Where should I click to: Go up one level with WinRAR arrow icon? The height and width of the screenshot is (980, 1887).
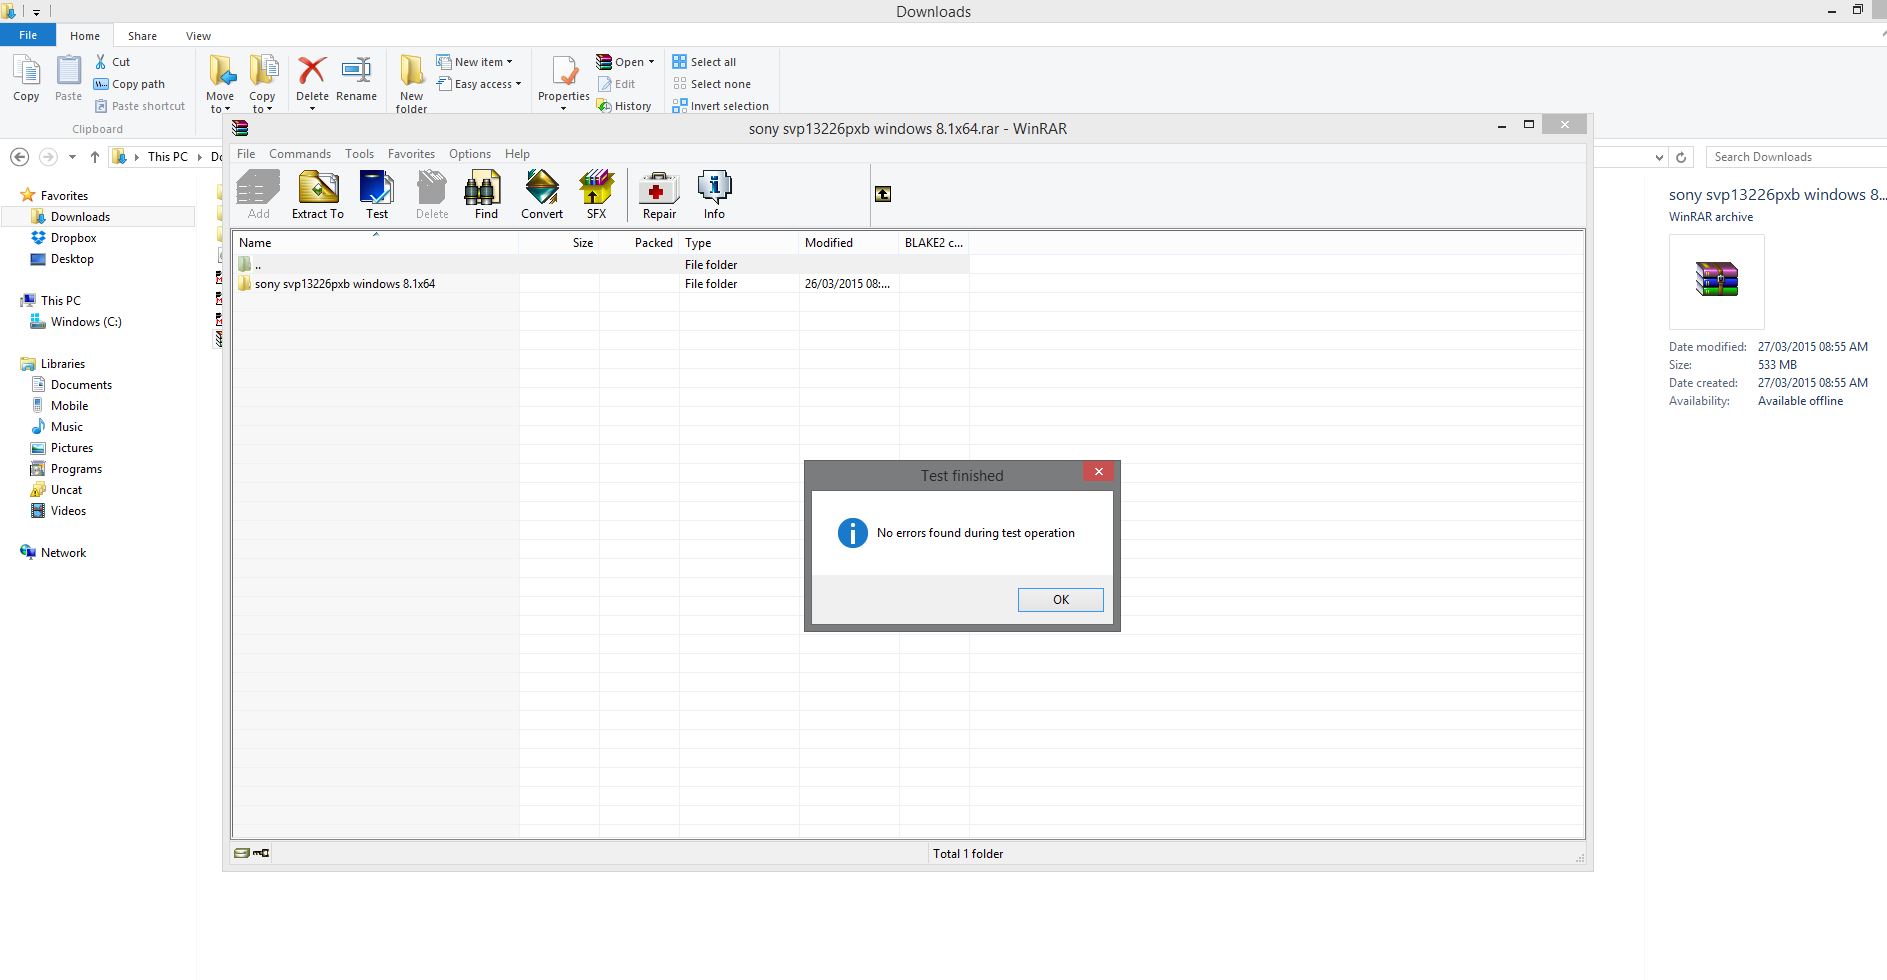(x=883, y=194)
